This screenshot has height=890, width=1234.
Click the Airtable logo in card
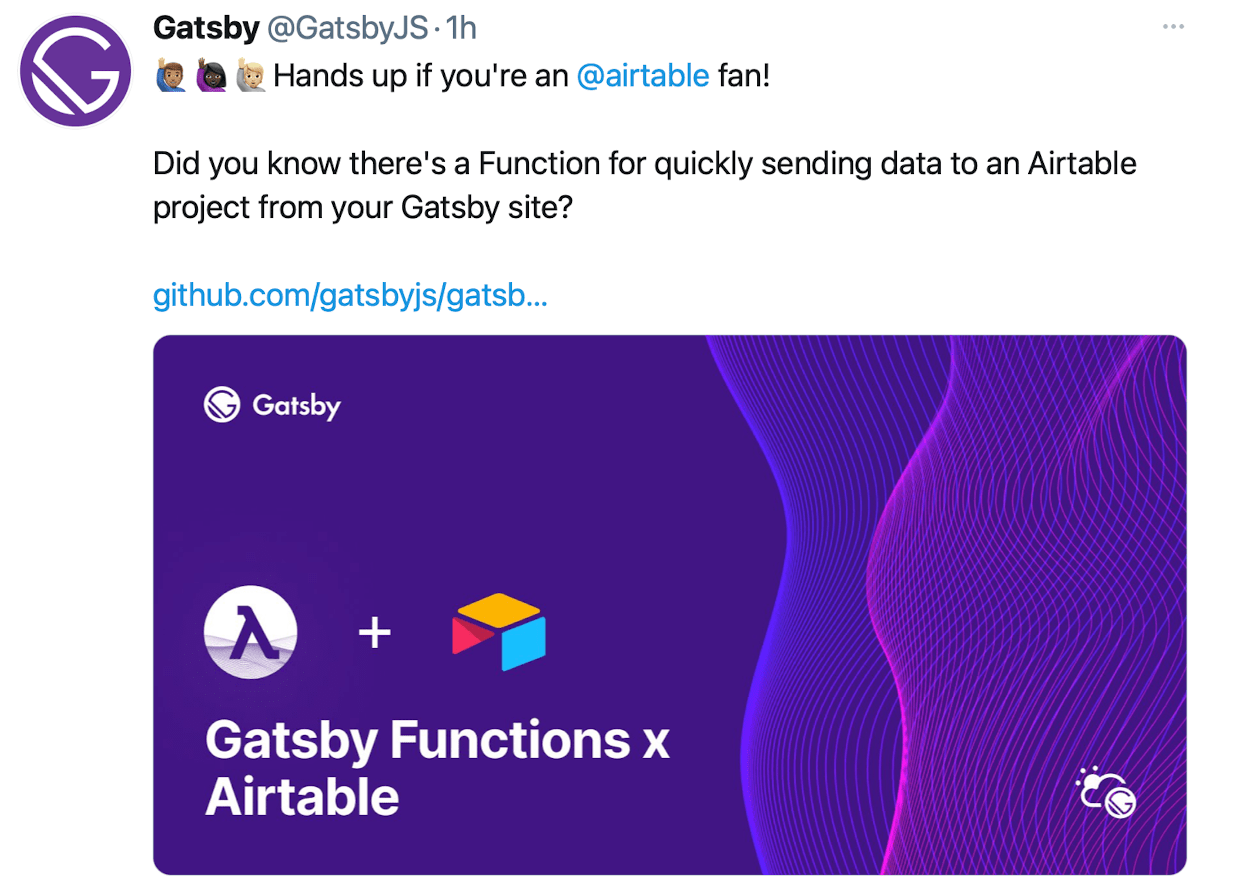499,631
